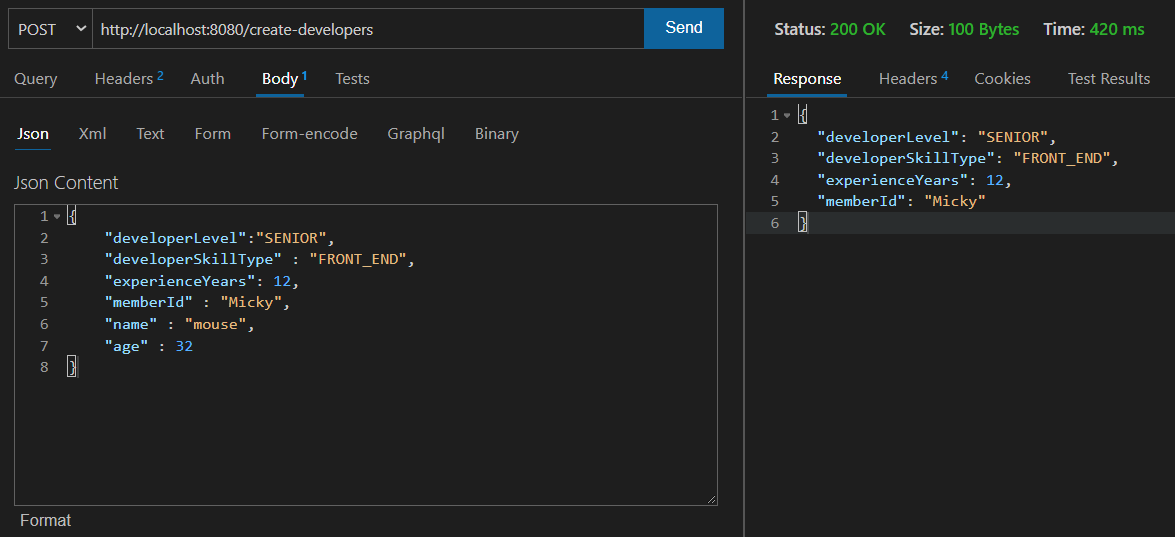Choose the Form-encode body type
The width and height of the screenshot is (1175, 537).
pos(309,134)
